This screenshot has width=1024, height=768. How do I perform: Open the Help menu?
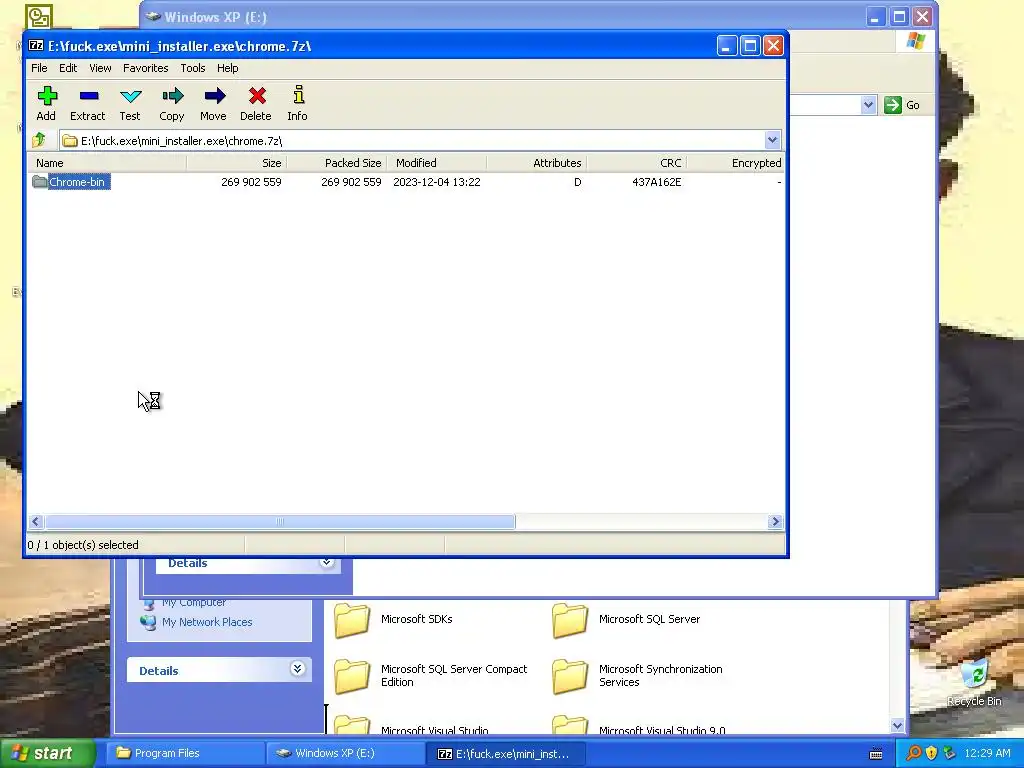(x=227, y=68)
